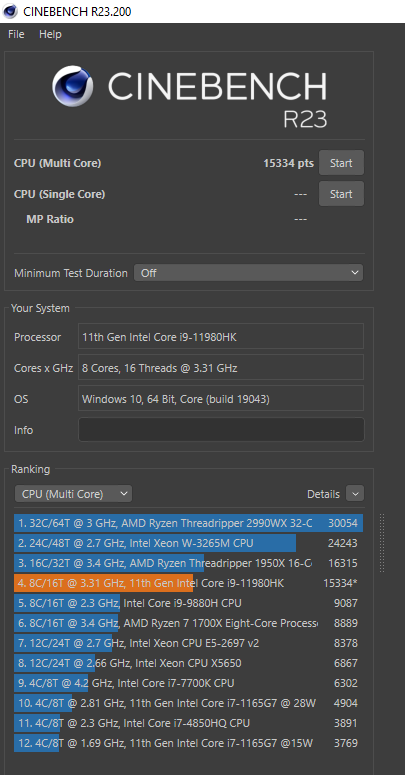Select the Threadripper 2990WX ranking entry
The height and width of the screenshot is (775, 405).
(x=188, y=523)
